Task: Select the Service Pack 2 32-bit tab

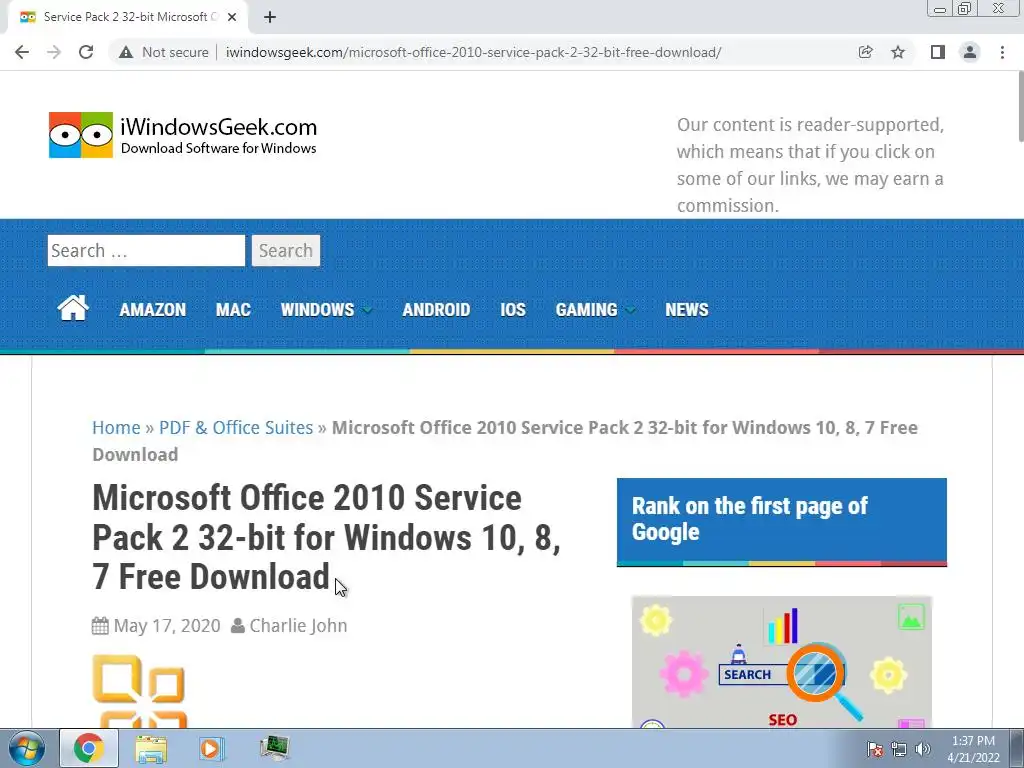Action: [128, 17]
